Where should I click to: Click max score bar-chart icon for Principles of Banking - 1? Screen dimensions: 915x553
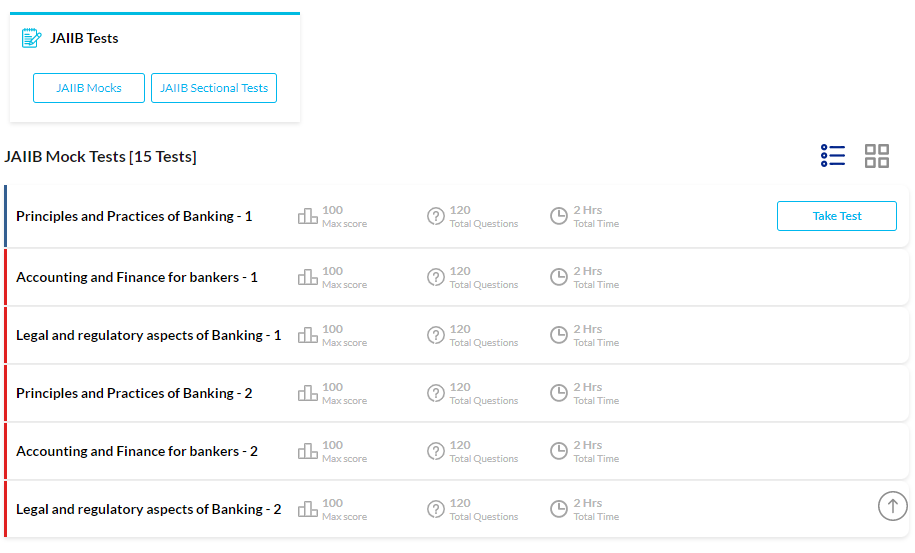click(x=308, y=216)
